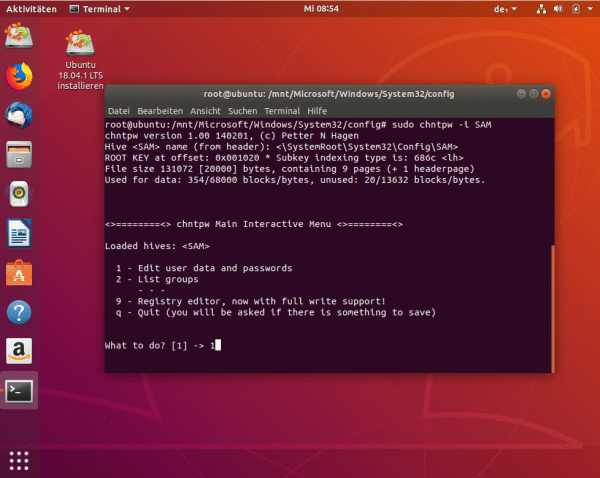The height and width of the screenshot is (478, 600).
Task: Open Ubuntu Software center
Action: click(x=19, y=273)
